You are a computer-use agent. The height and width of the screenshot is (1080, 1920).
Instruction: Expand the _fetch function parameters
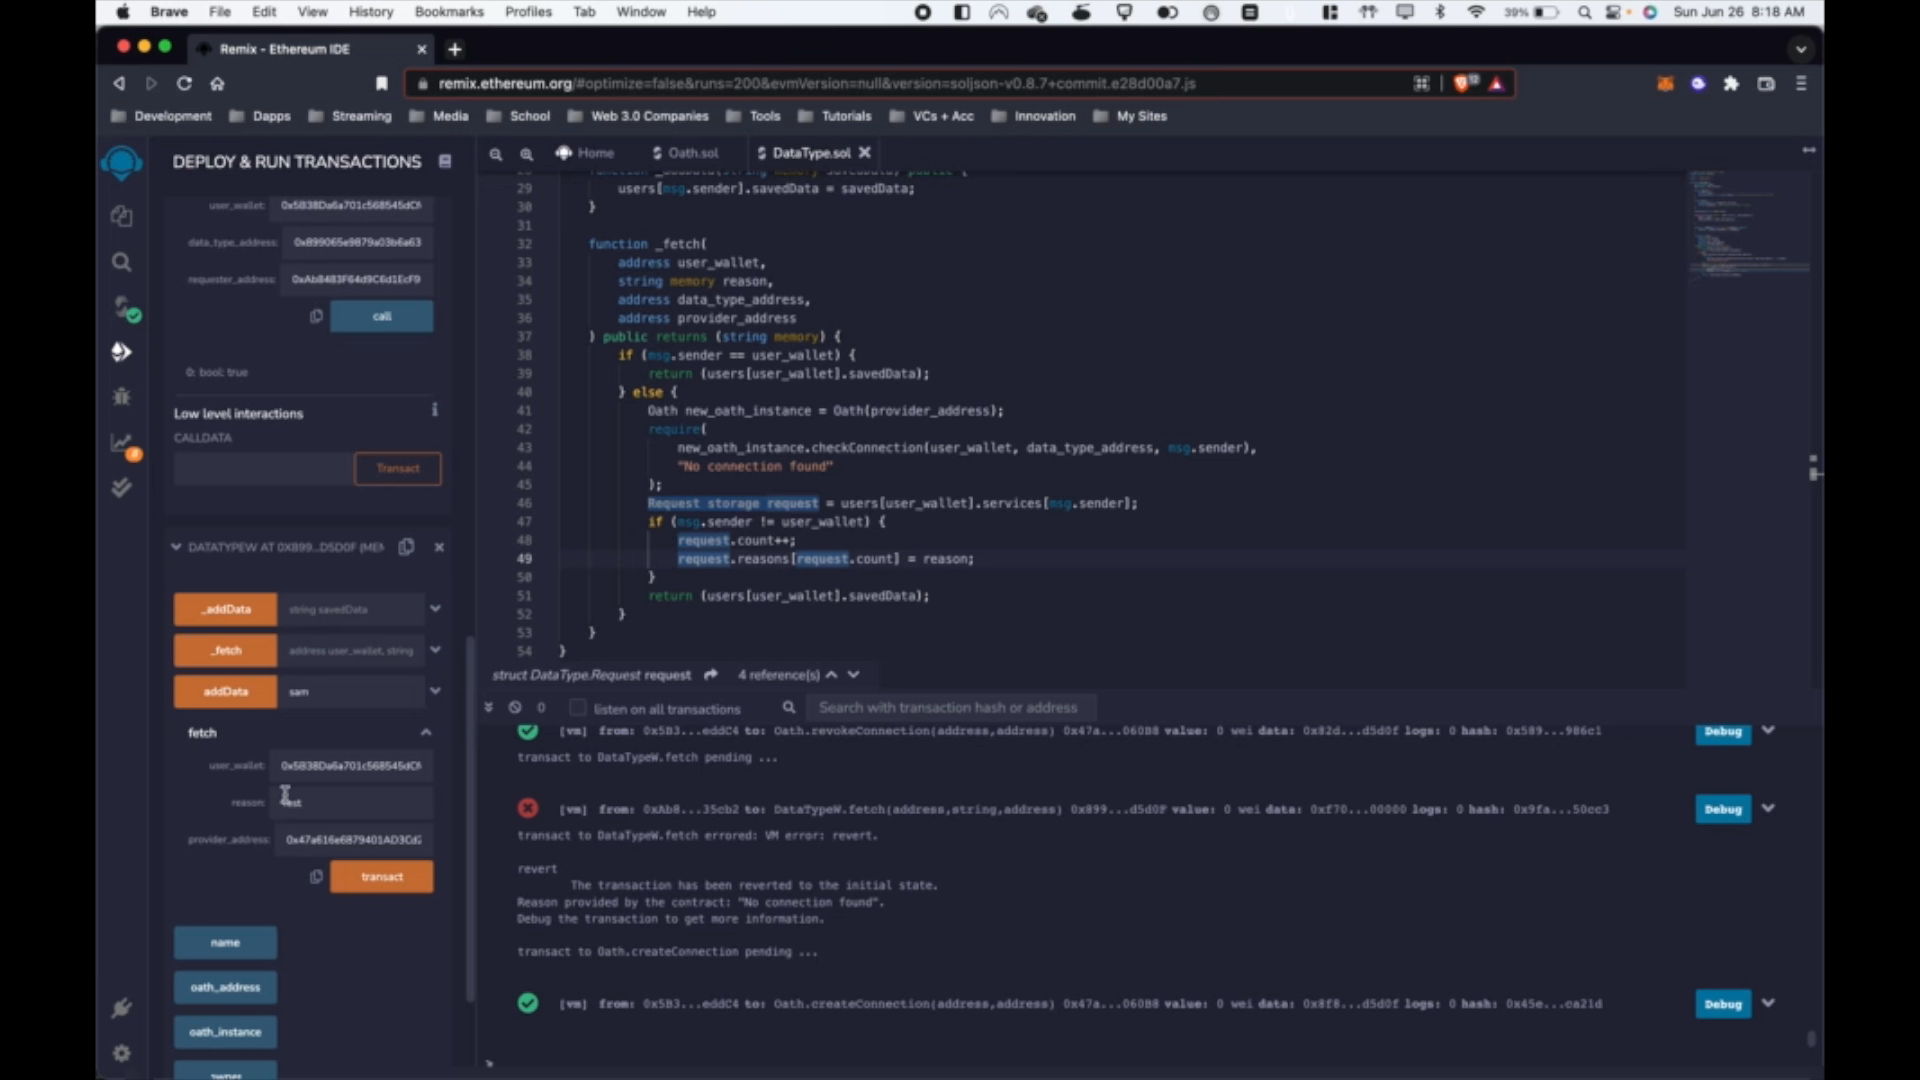click(435, 650)
